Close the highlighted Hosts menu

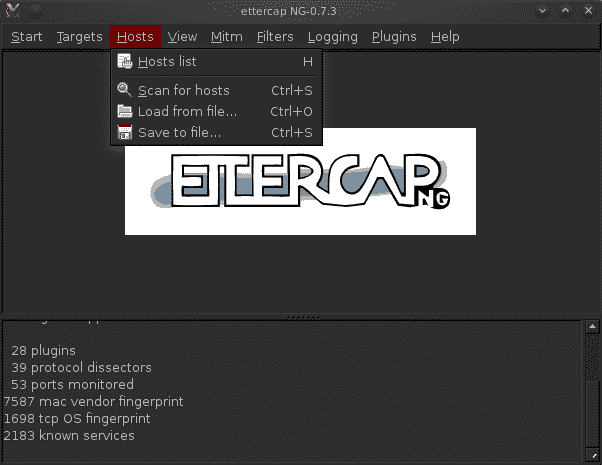coord(135,37)
